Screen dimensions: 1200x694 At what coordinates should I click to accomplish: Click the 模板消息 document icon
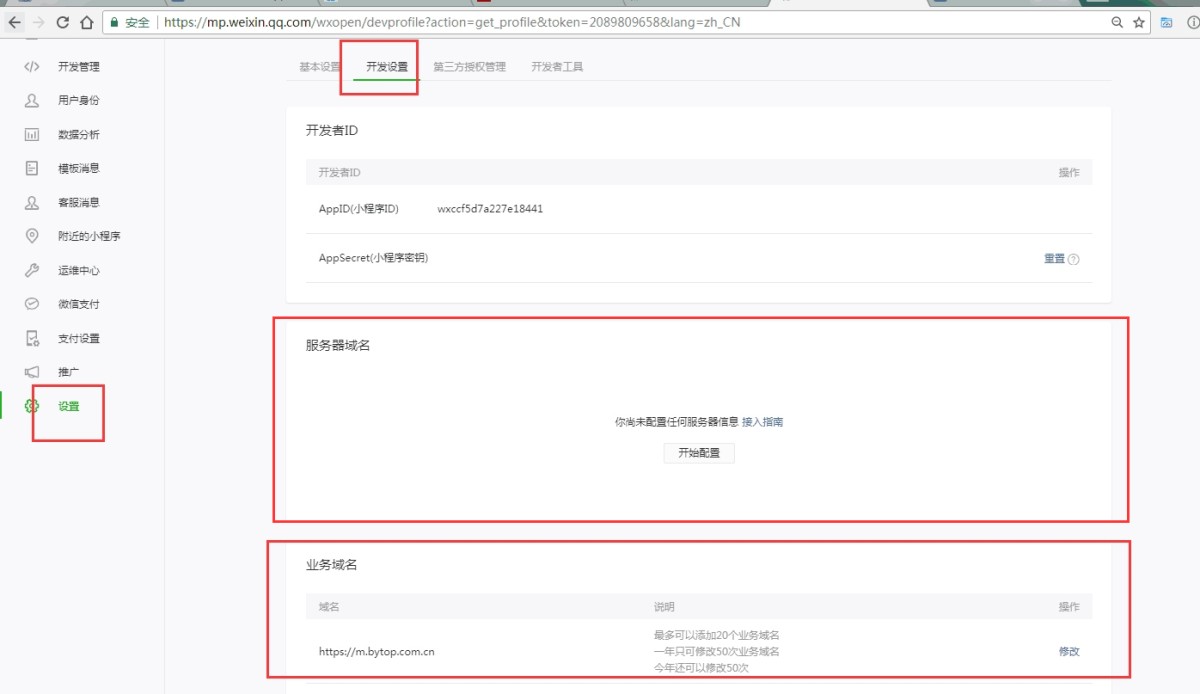[x=32, y=168]
